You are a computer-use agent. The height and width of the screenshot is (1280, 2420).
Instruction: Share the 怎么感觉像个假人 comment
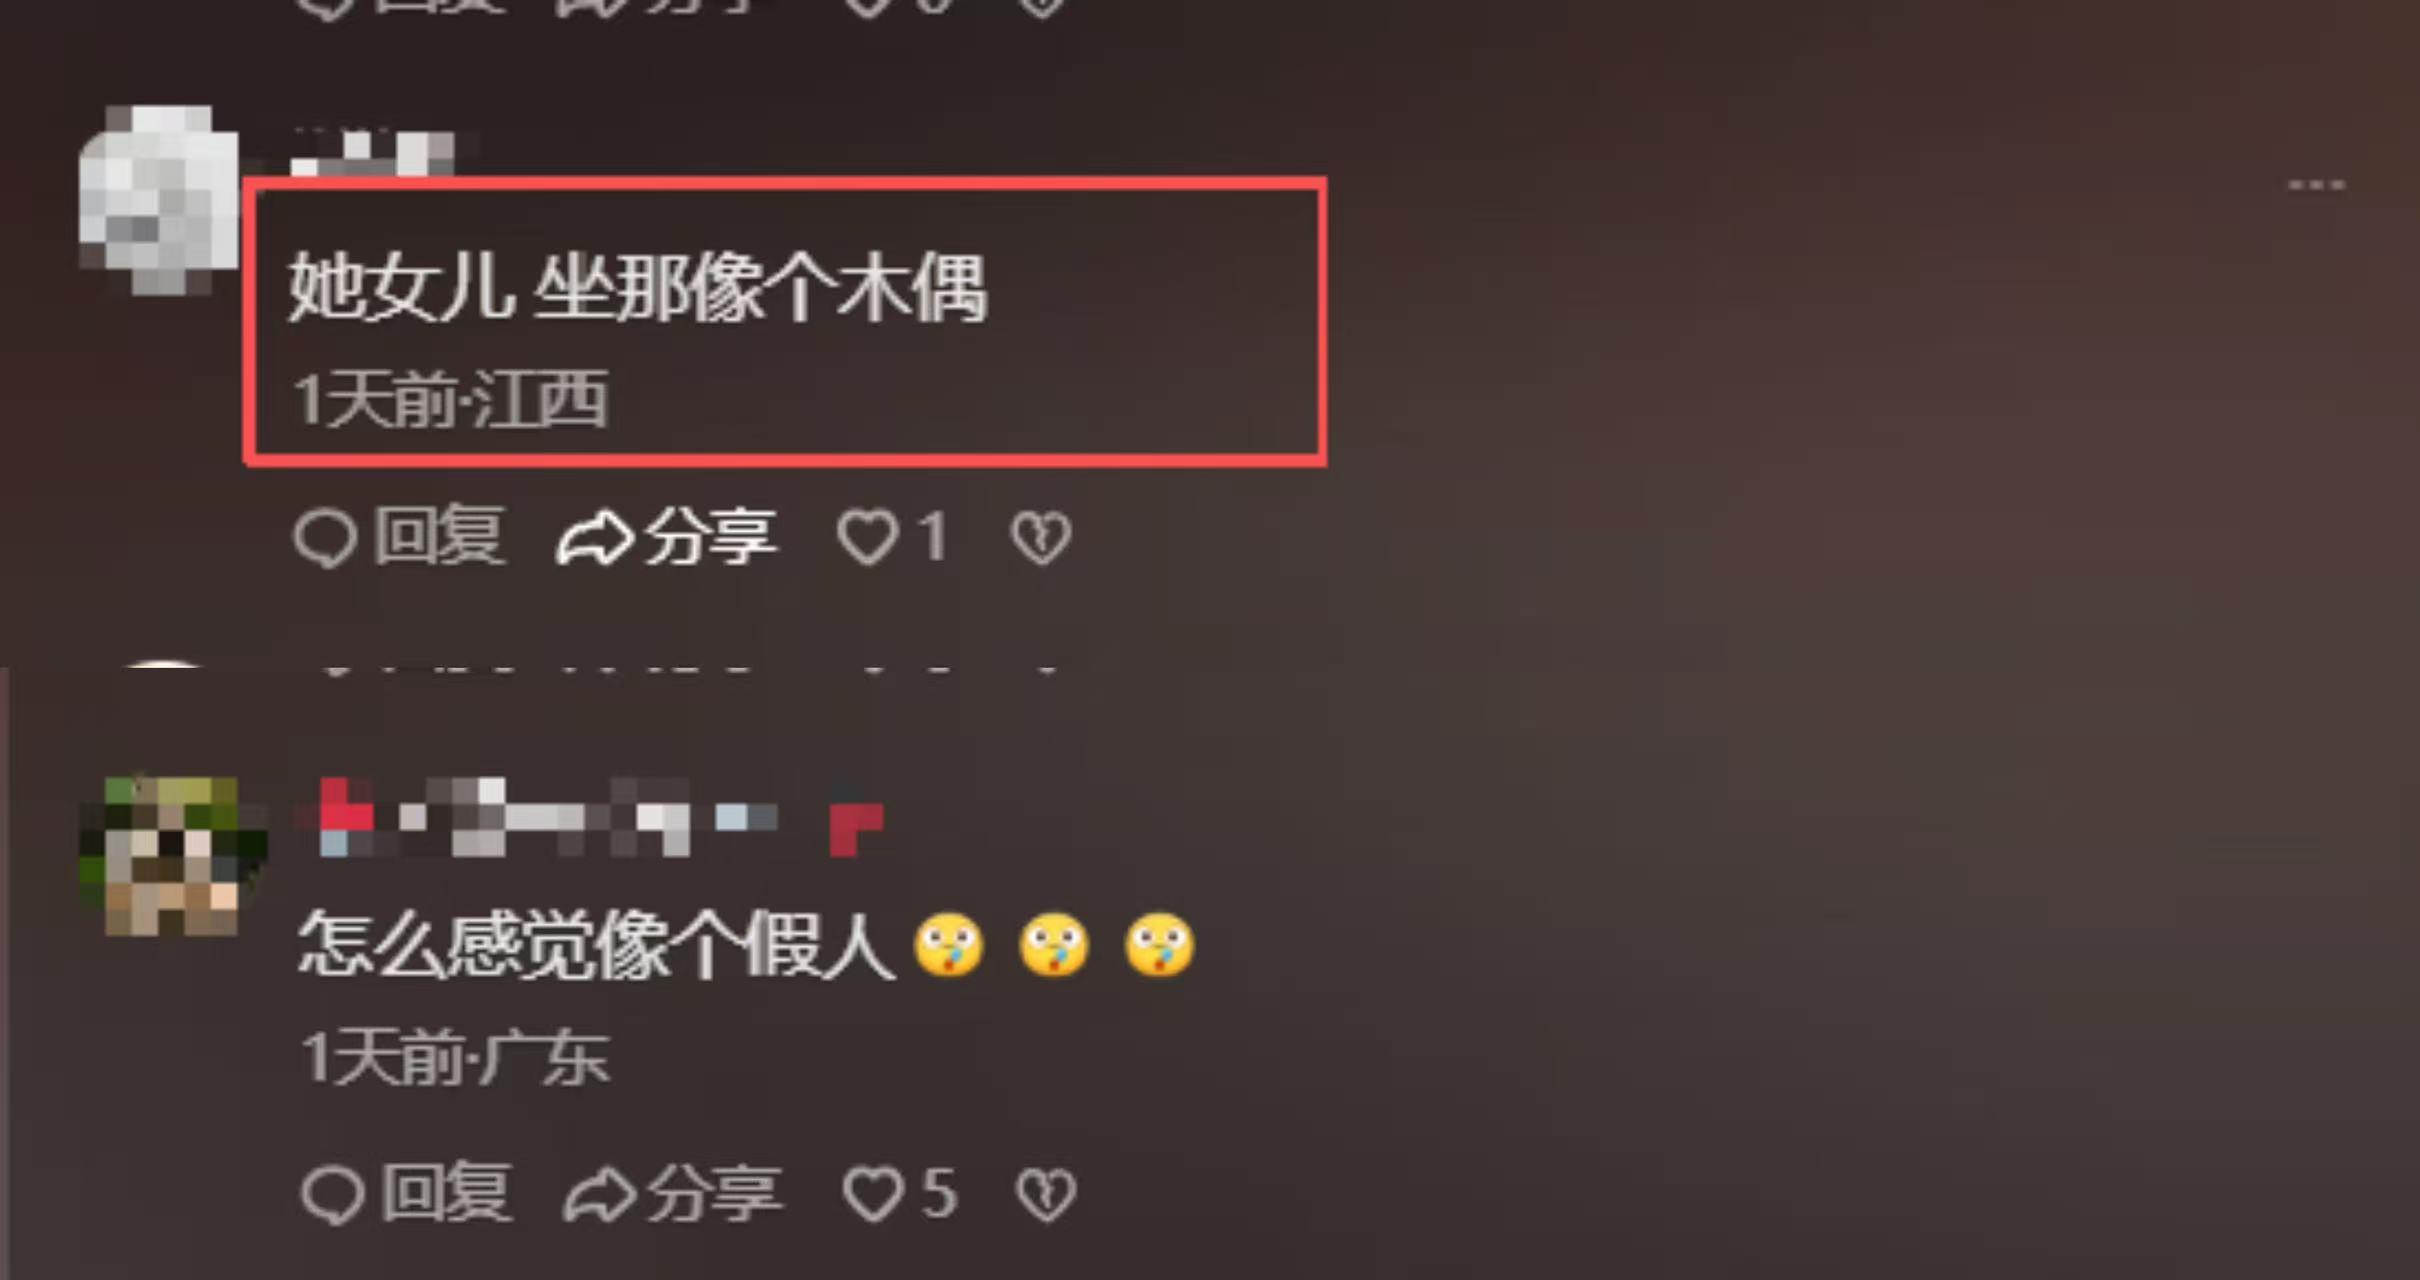point(673,1193)
